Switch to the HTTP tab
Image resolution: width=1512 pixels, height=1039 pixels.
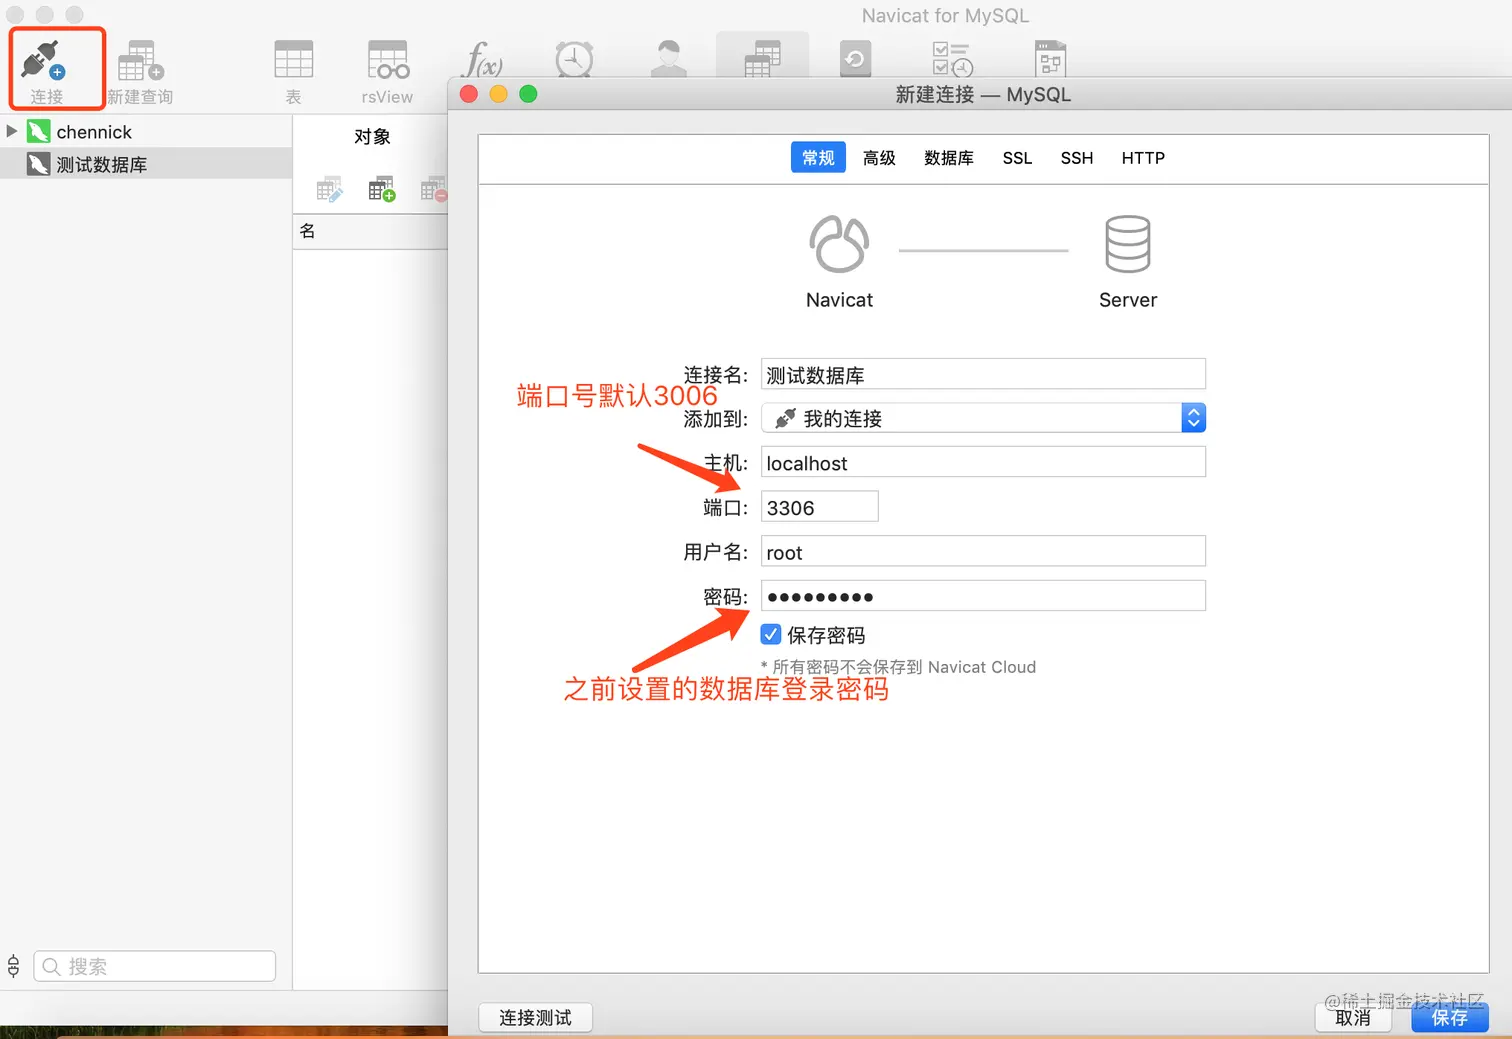1143,158
